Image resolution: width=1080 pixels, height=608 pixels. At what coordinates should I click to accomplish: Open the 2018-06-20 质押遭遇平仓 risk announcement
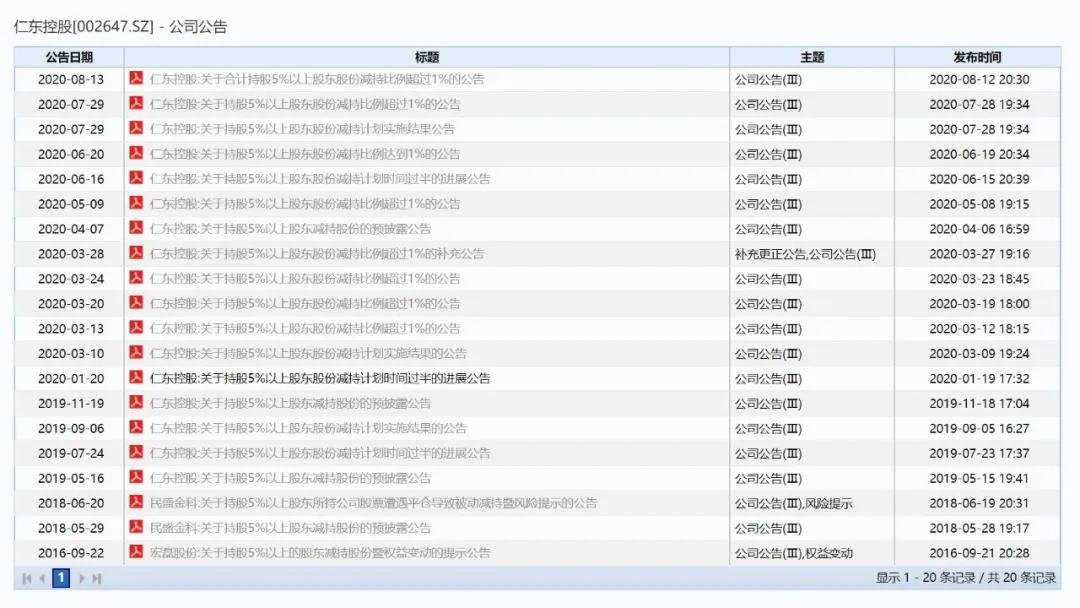tap(370, 503)
